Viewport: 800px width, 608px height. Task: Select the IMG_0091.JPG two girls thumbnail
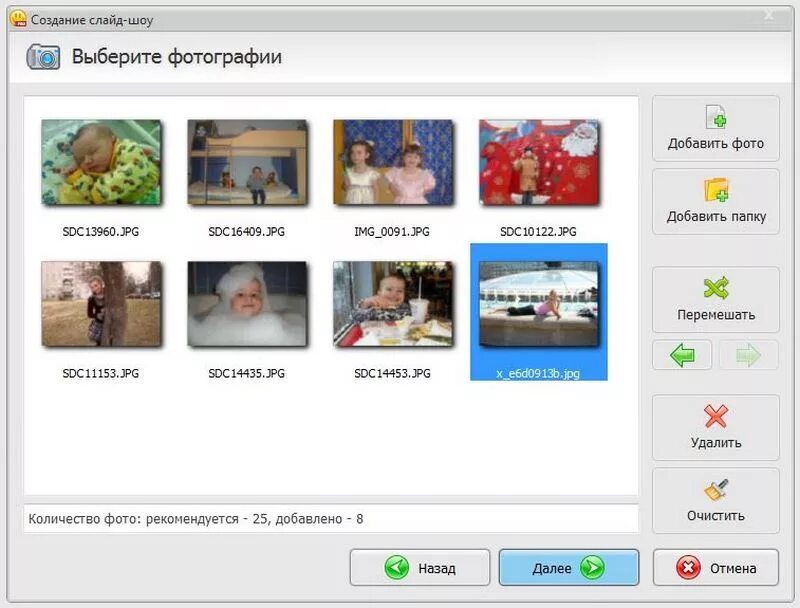click(393, 163)
